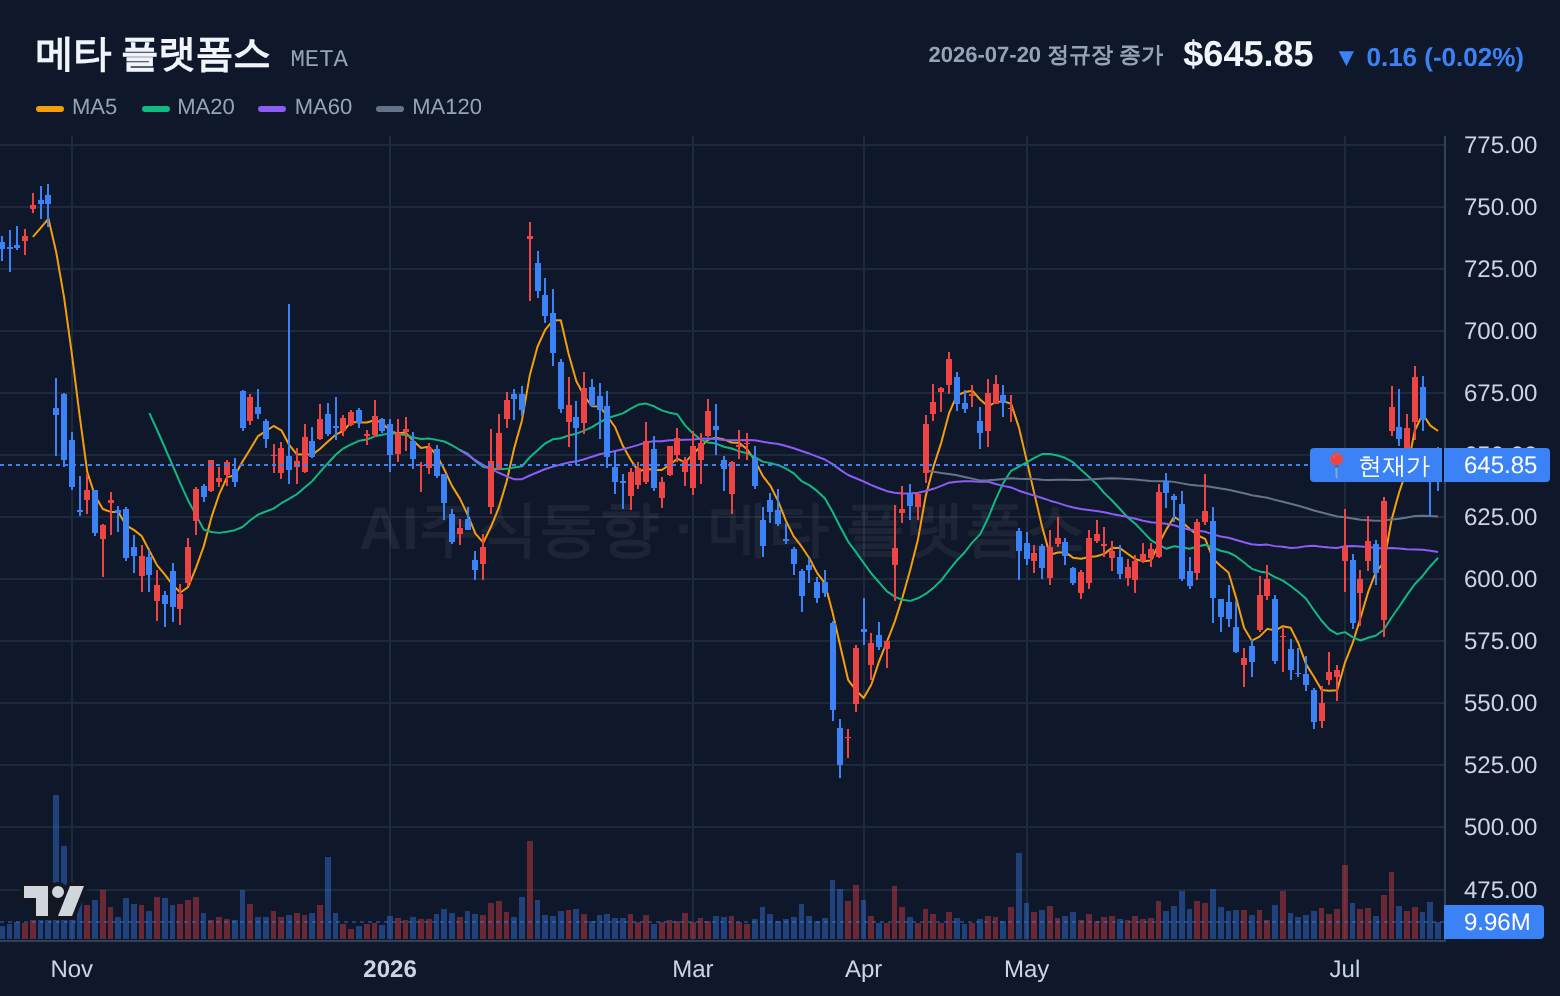Click the 725.00 price axis label
The height and width of the screenshot is (996, 1560).
coord(1500,269)
